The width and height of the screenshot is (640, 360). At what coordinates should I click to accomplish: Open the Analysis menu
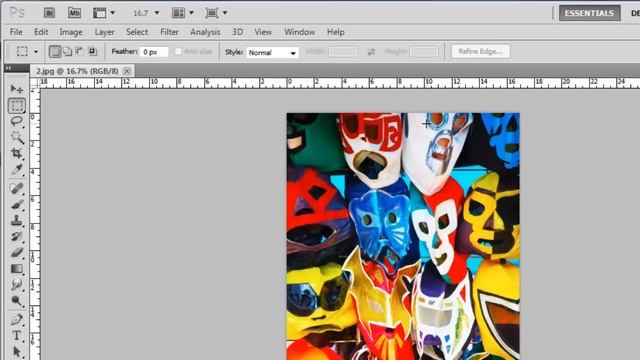pos(205,32)
